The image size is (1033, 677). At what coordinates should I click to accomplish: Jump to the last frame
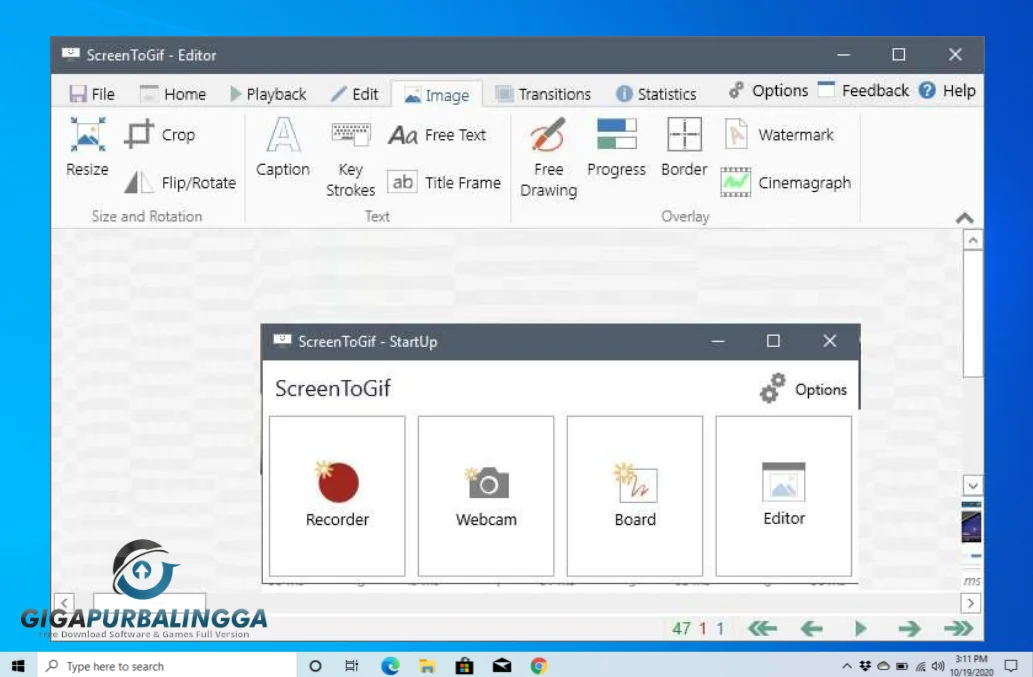coord(958,628)
